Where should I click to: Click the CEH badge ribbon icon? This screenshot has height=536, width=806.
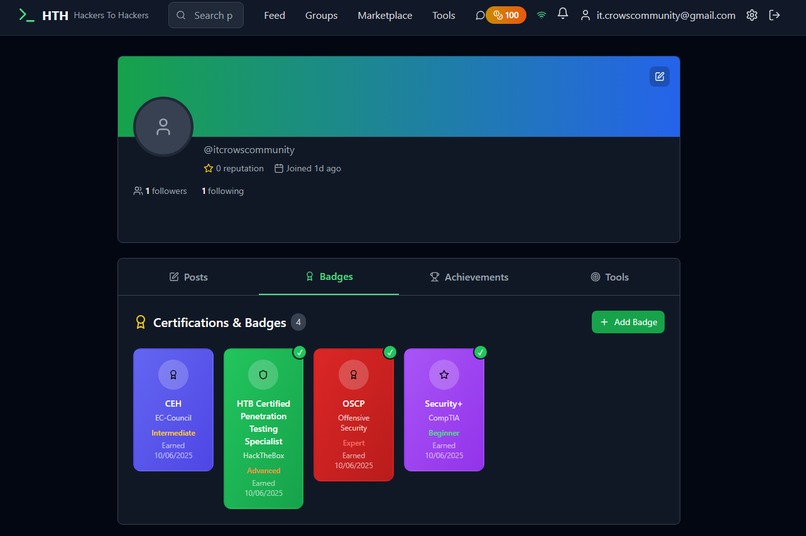[173, 375]
